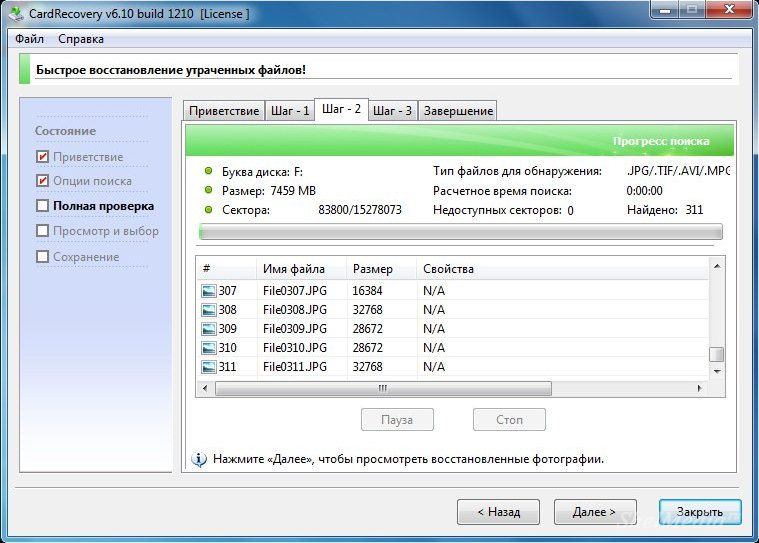The height and width of the screenshot is (543, 759).
Task: Toggle the Приветствие status checkbox
Action: click(x=43, y=157)
